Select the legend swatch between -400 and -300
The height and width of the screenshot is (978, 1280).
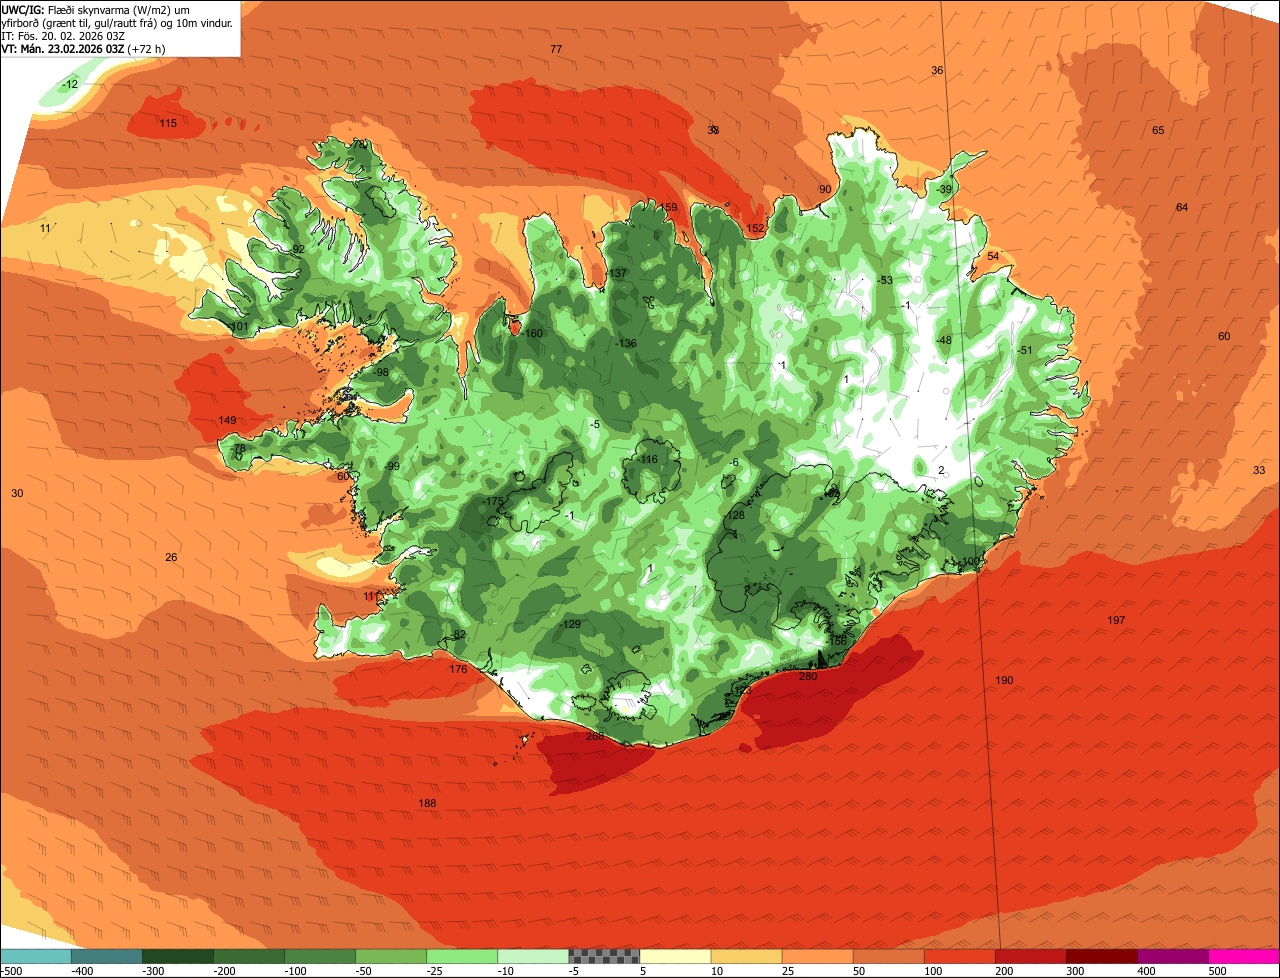[x=107, y=956]
